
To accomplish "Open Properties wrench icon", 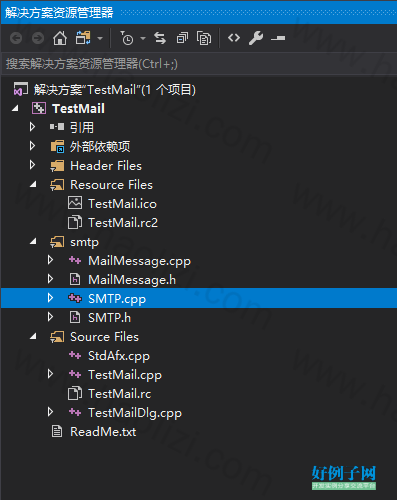I will 256,38.
